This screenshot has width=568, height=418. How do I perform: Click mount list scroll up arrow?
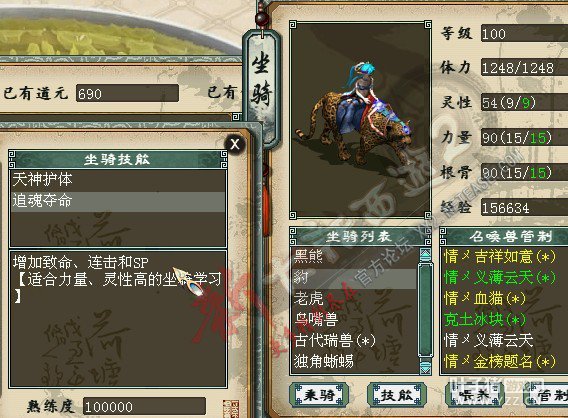[x=425, y=254]
